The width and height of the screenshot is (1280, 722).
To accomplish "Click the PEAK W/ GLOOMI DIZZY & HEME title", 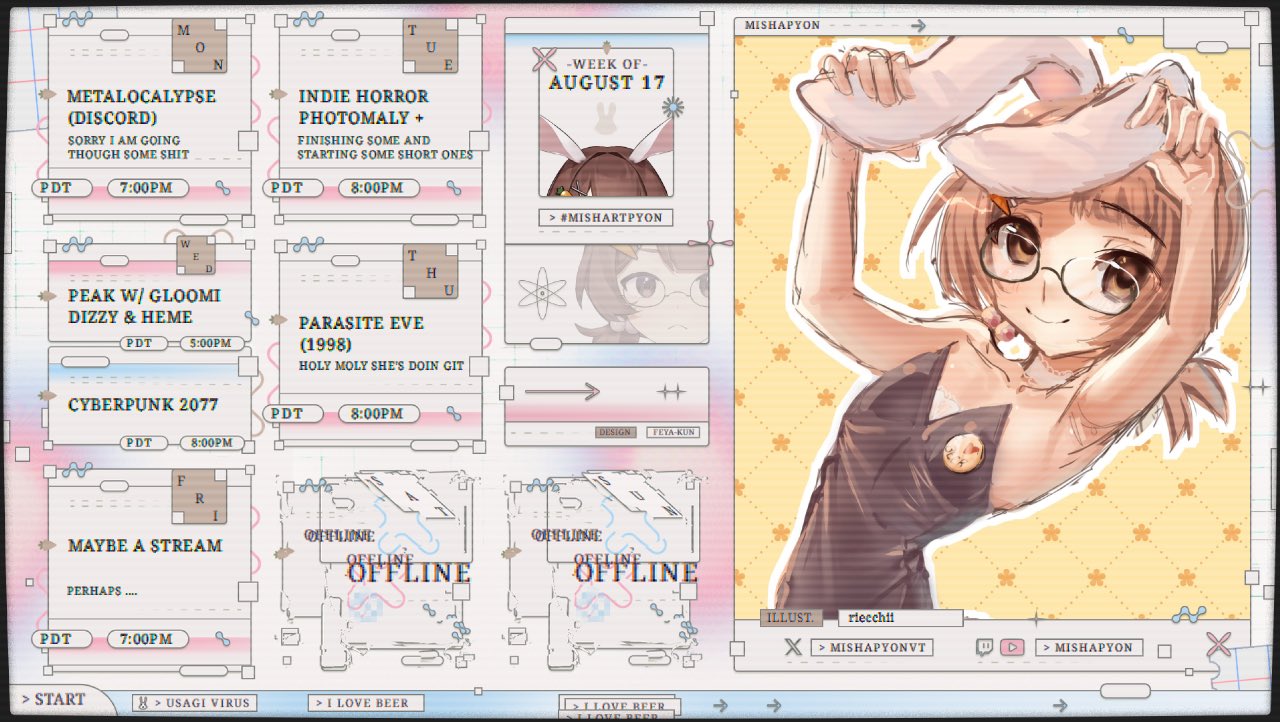I will 145,306.
